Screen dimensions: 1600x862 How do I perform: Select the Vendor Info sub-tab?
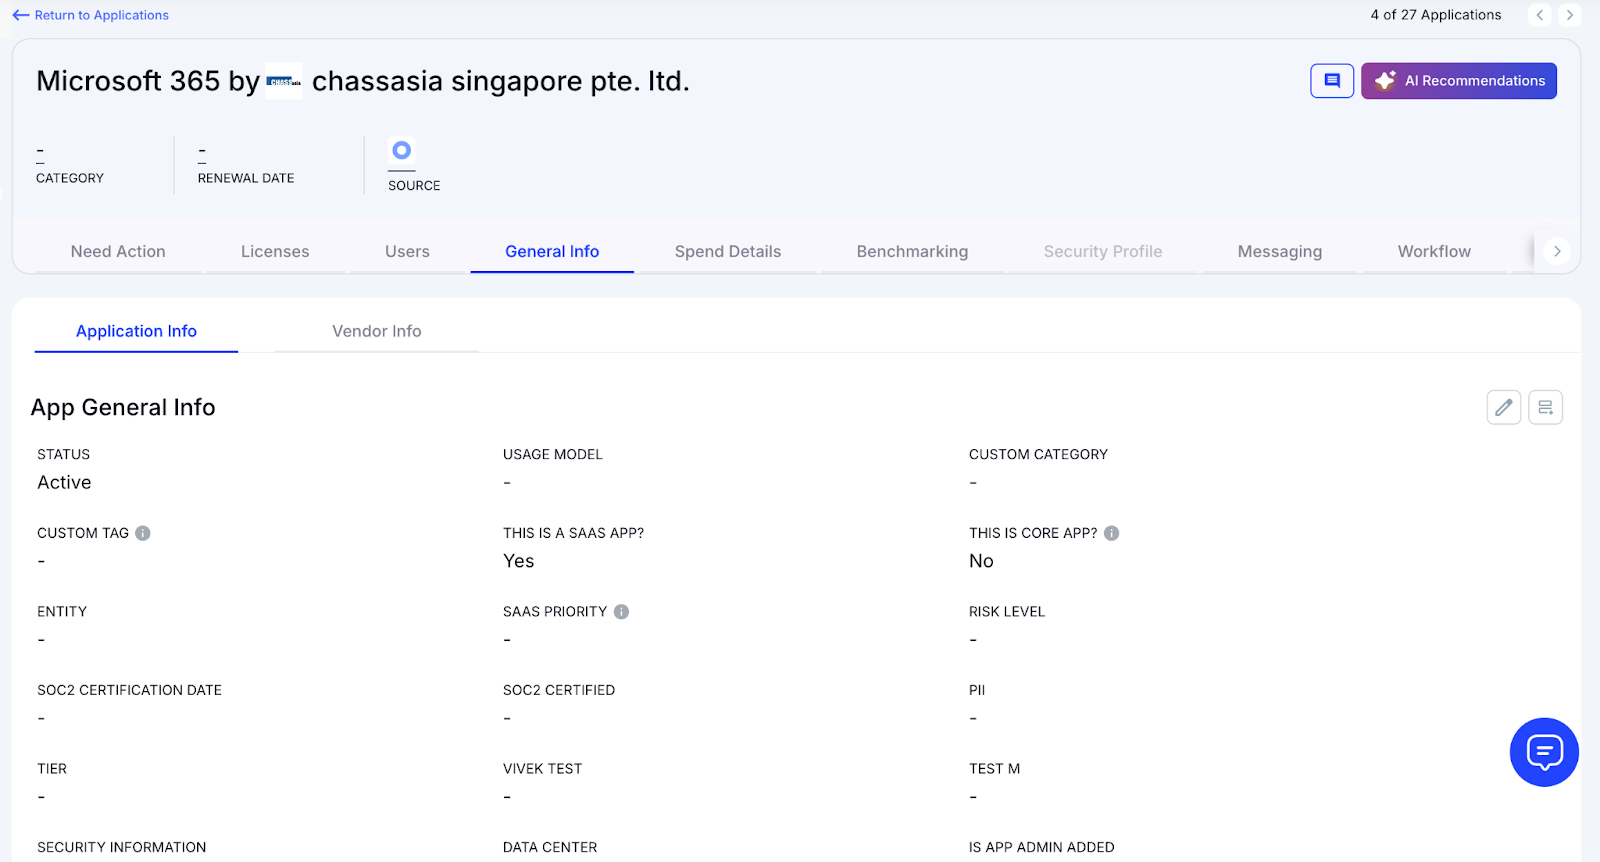pos(377,332)
